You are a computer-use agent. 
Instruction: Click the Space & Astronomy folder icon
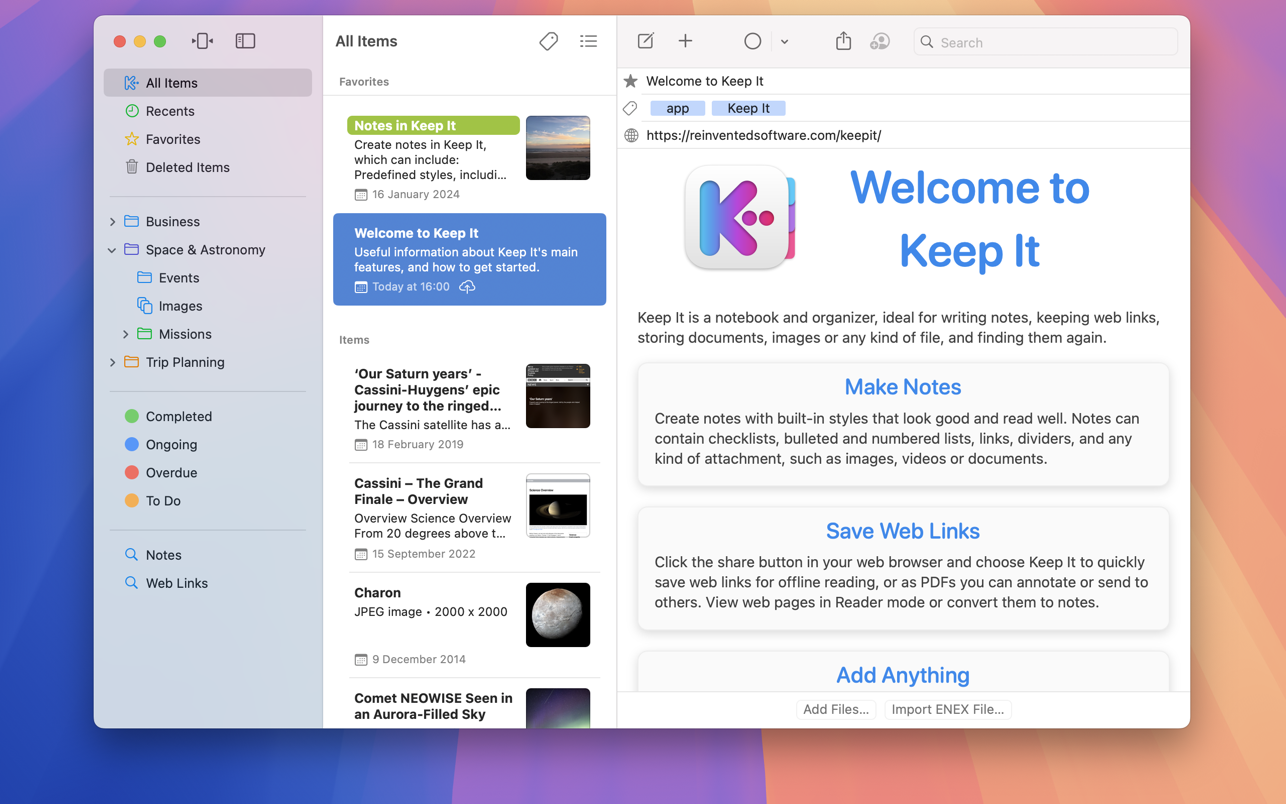131,249
